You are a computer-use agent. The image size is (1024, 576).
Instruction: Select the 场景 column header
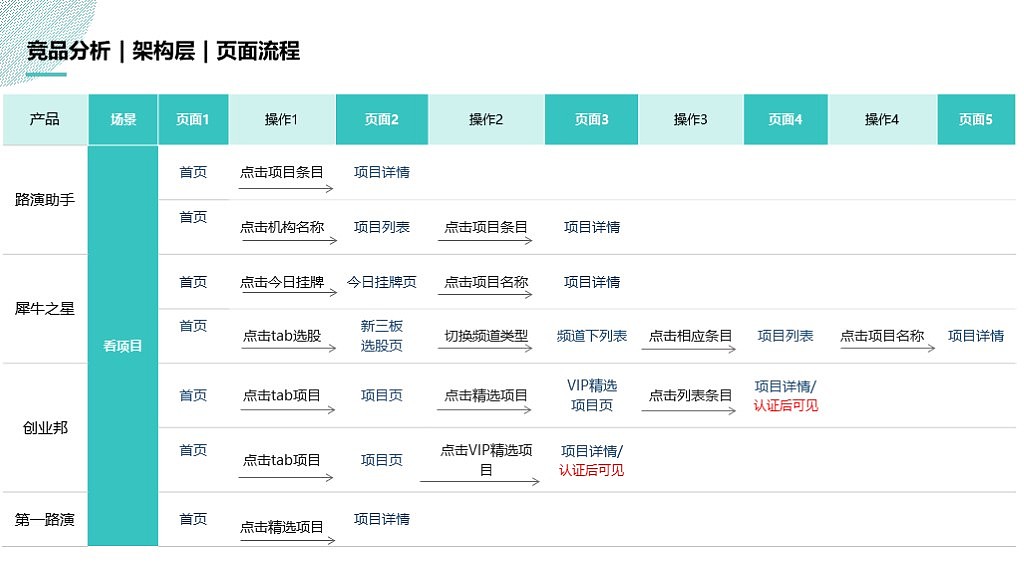coord(123,119)
